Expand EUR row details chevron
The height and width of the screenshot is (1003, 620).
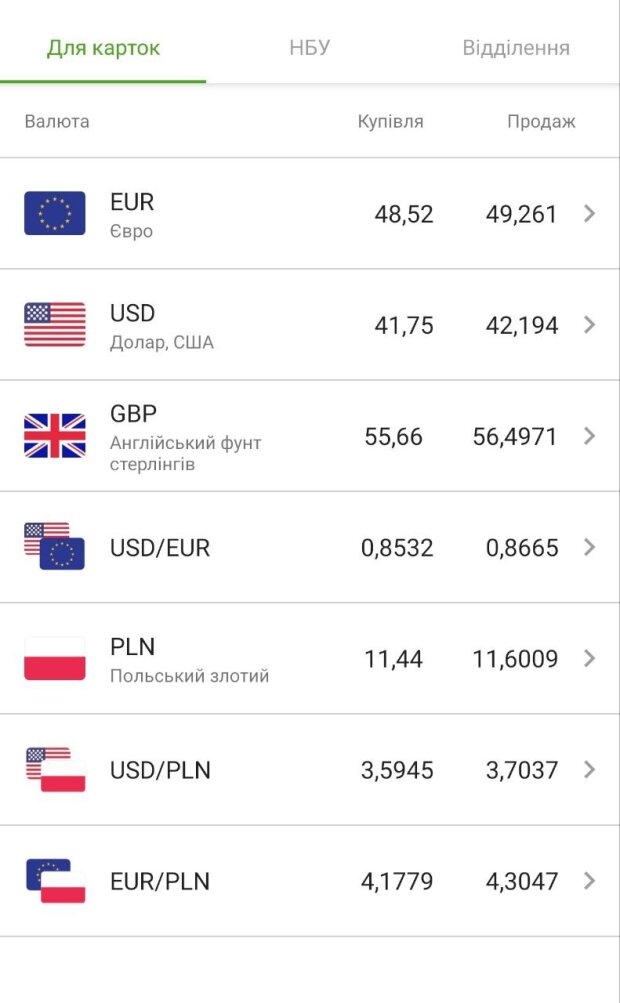589,213
